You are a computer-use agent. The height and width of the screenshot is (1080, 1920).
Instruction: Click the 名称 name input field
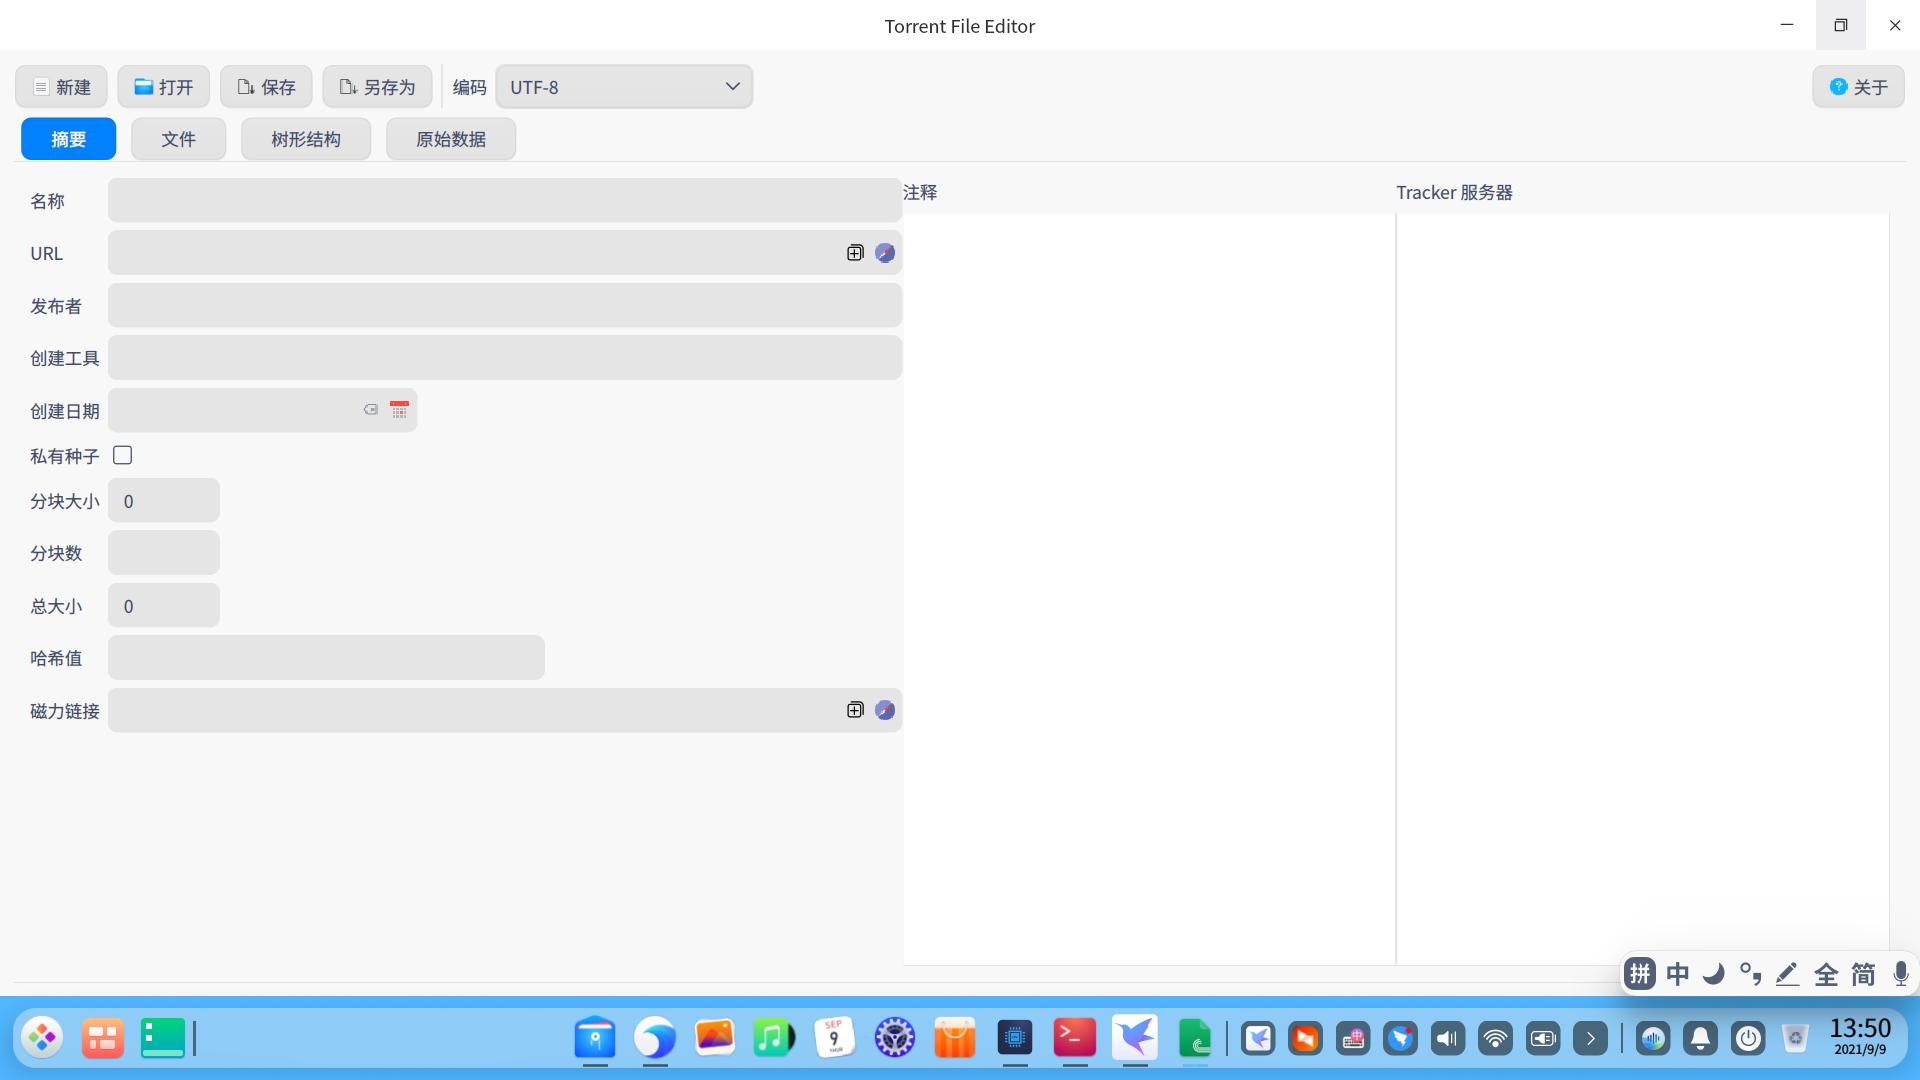coord(504,201)
